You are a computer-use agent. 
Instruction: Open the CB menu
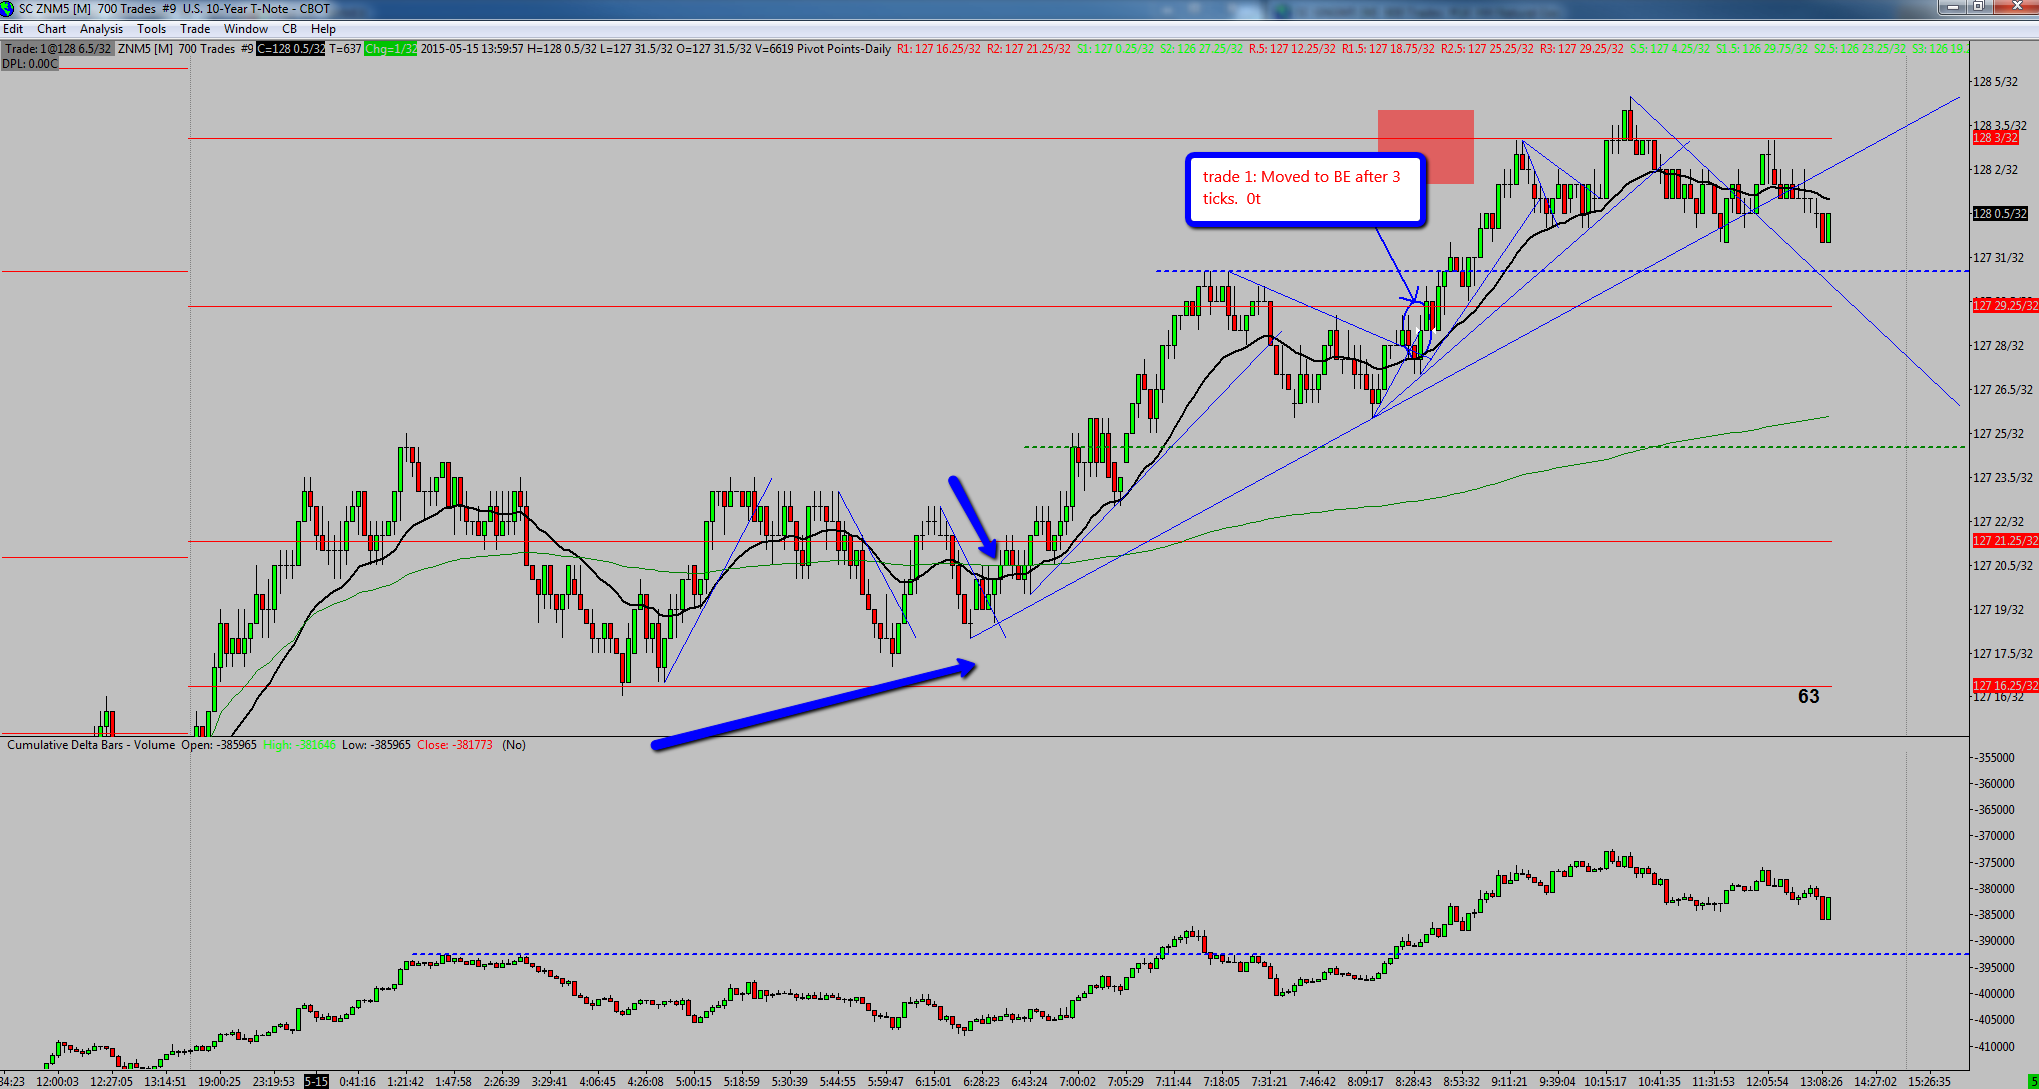[x=289, y=29]
